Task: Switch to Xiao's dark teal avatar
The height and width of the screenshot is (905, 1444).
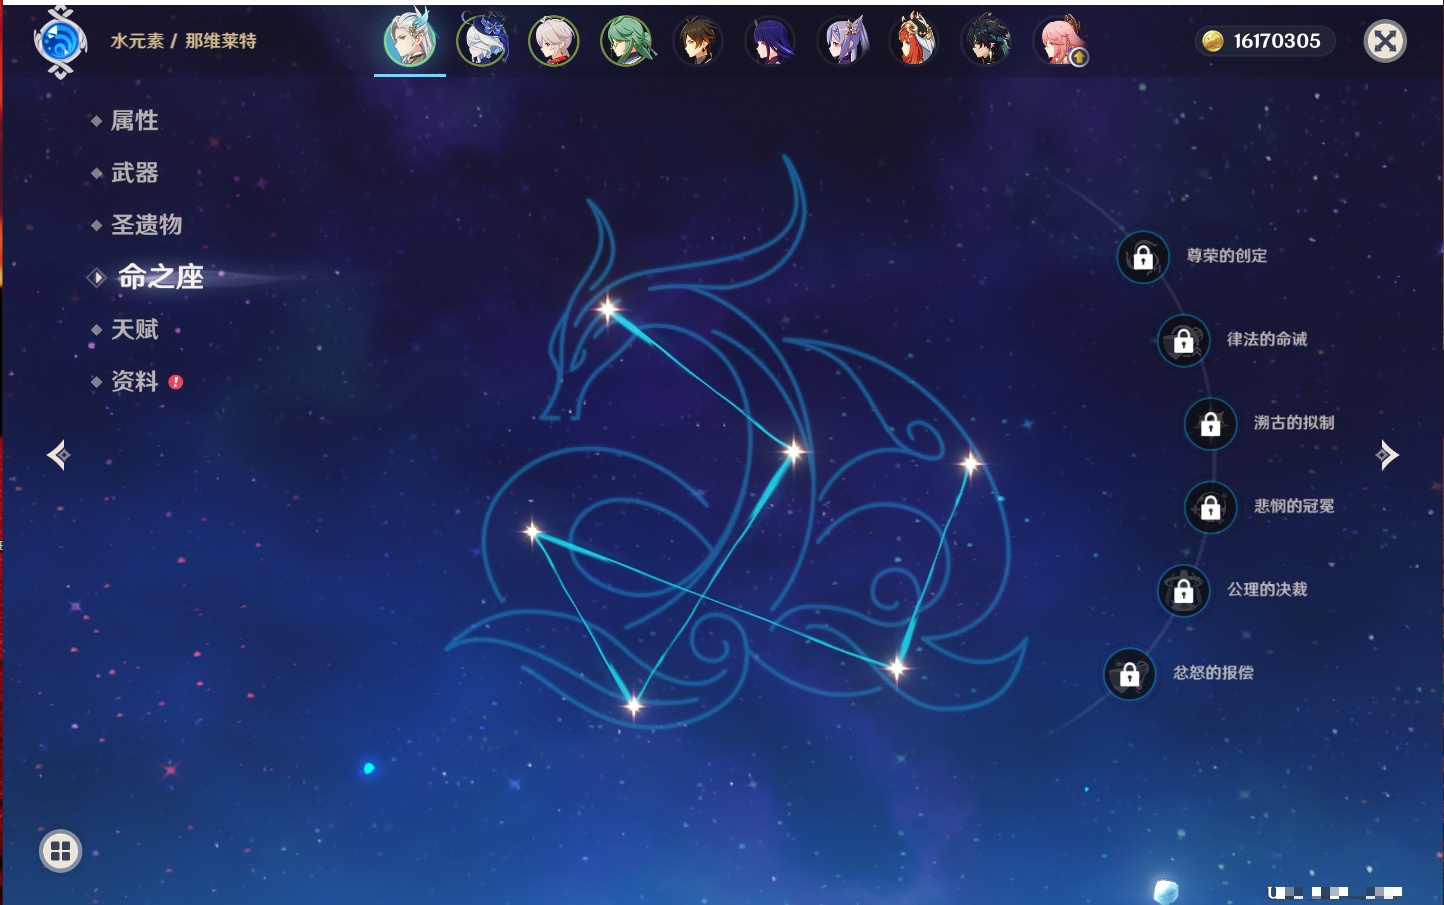Action: [x=986, y=41]
